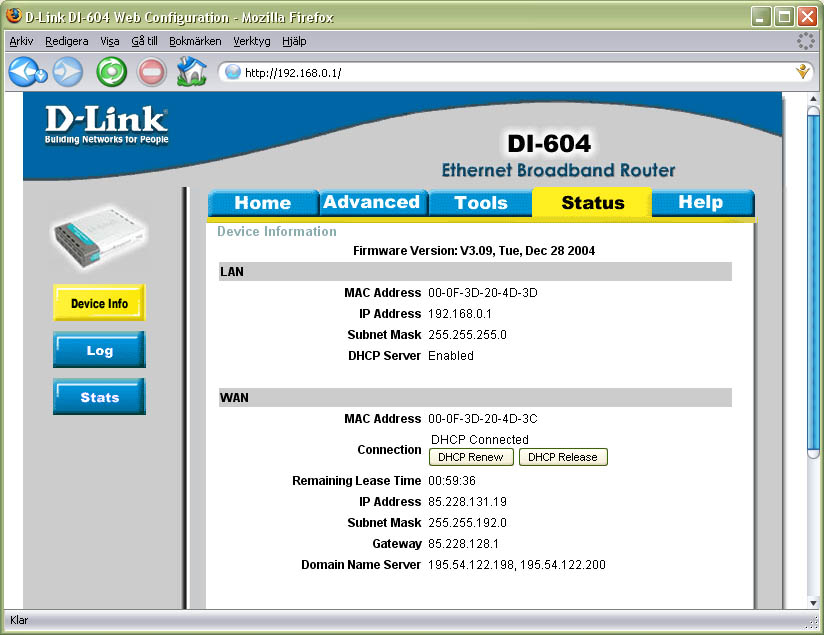
Task: Click the DHCP Server Enabled value
Action: [451, 356]
